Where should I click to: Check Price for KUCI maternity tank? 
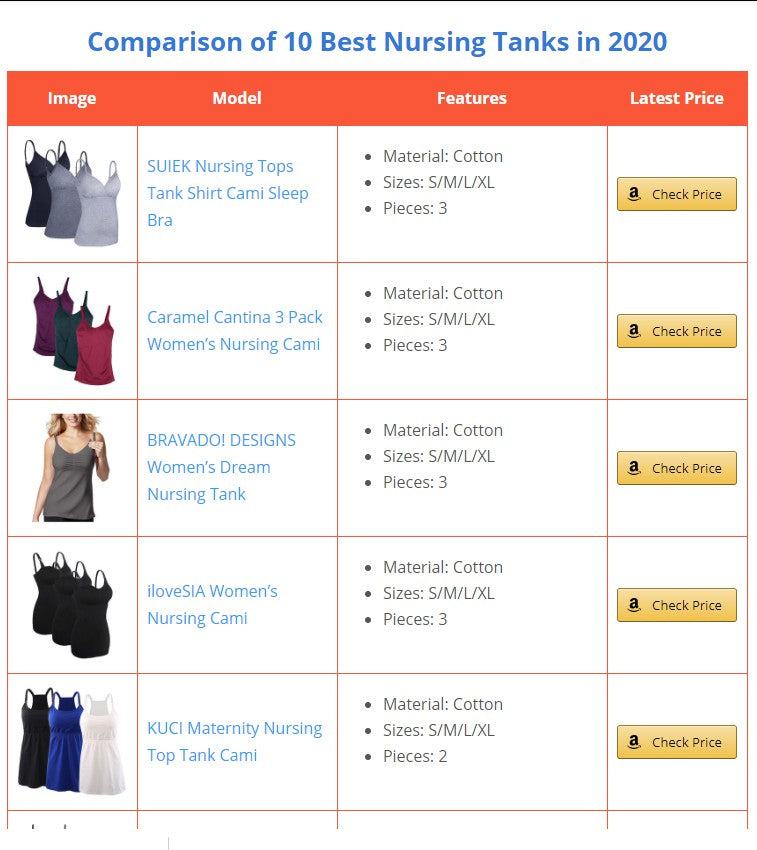677,742
